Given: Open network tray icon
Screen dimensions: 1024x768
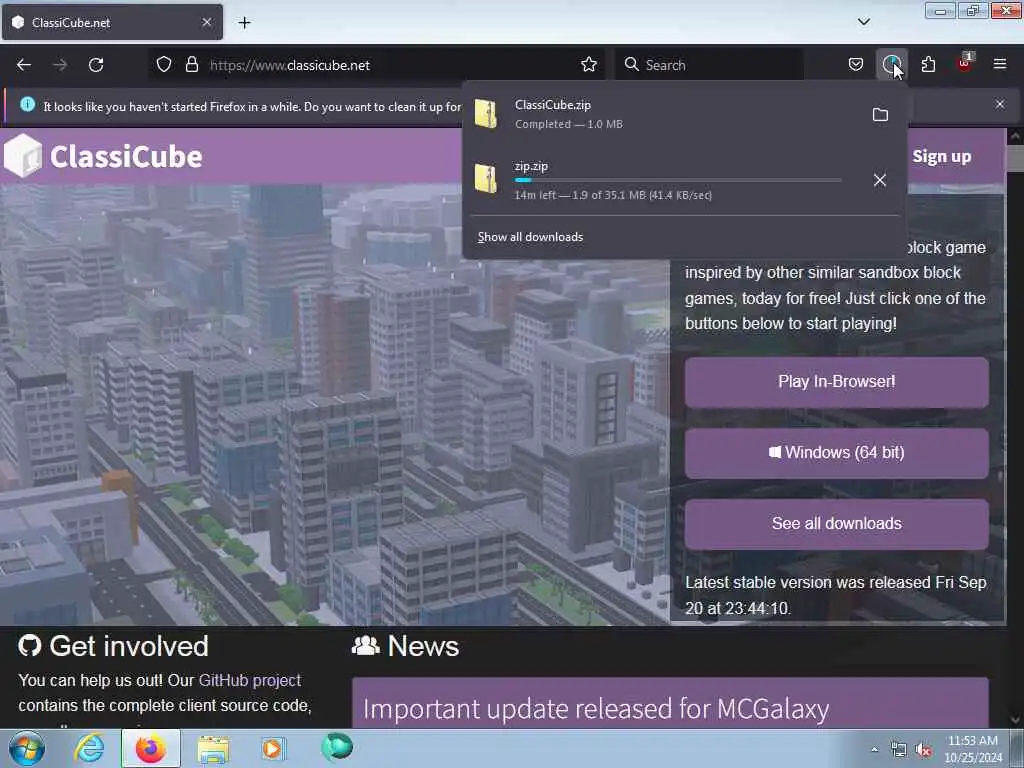Looking at the screenshot, I should pos(899,750).
